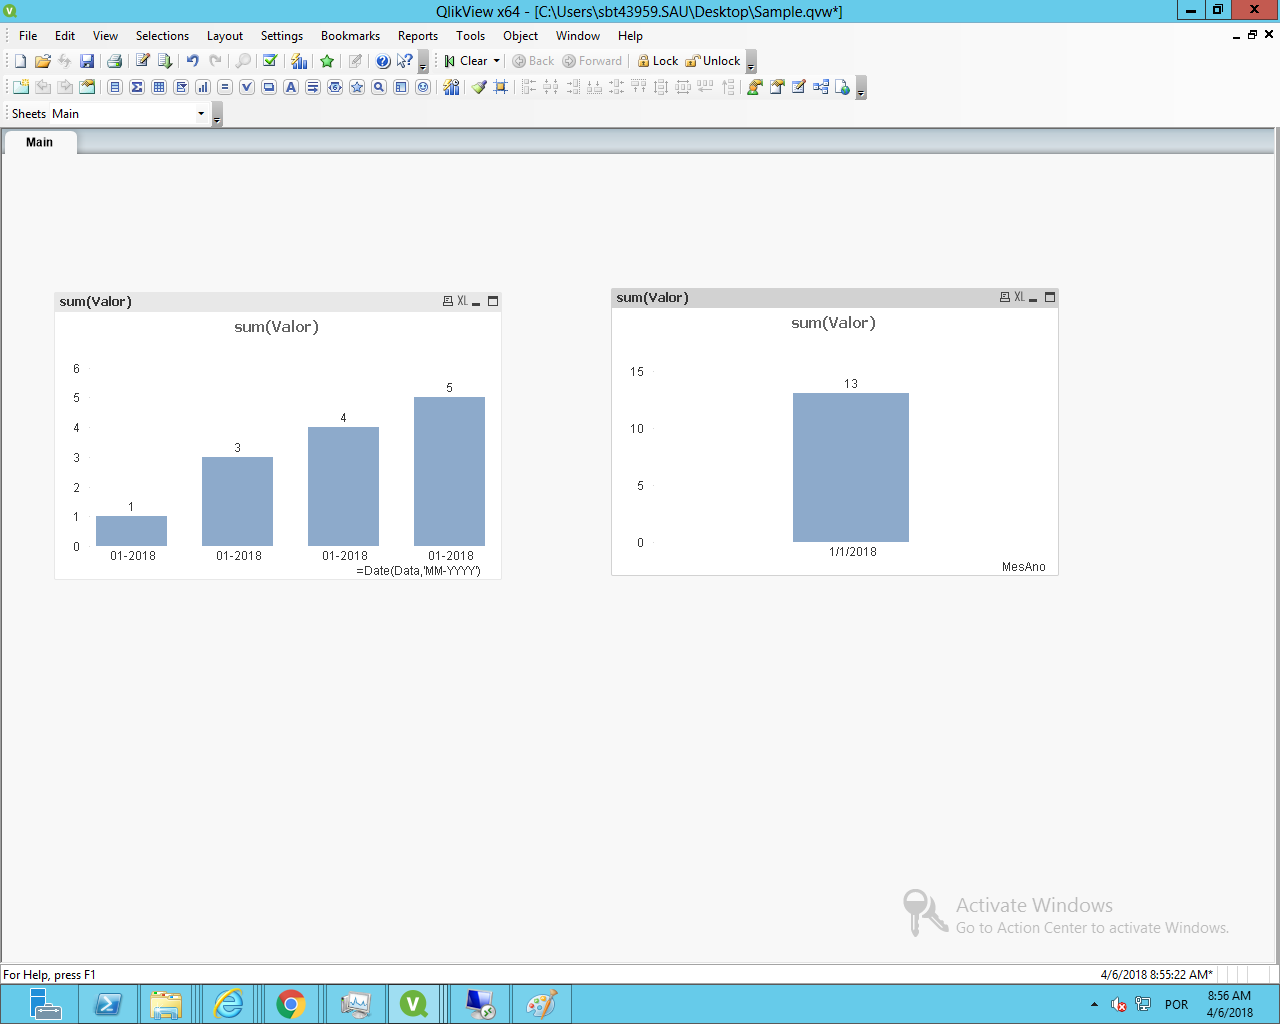Open the File menu
This screenshot has width=1280, height=1024.
point(28,36)
